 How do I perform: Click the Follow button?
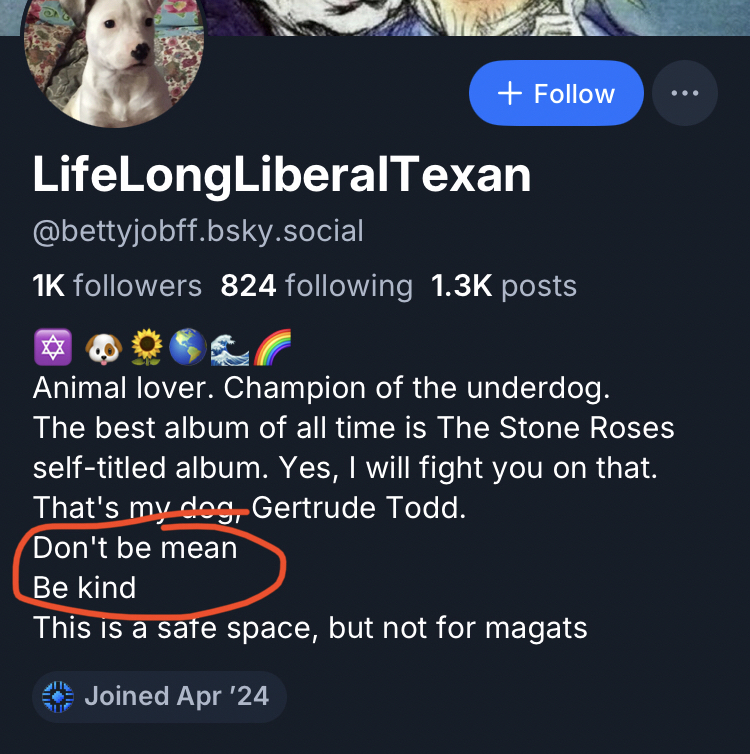coord(555,94)
